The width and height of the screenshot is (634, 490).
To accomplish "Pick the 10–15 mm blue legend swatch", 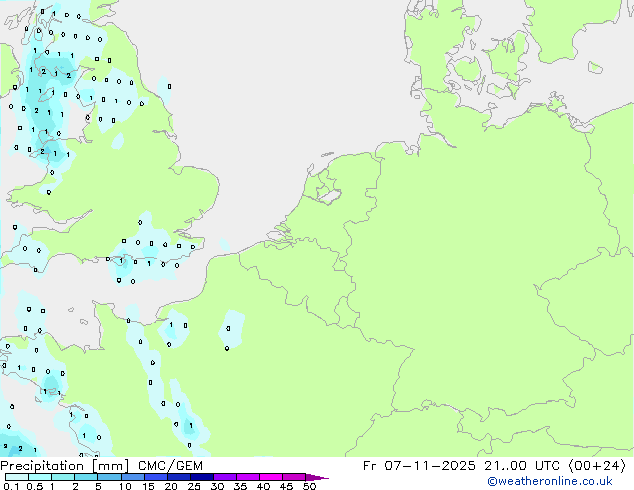I will tap(133, 477).
